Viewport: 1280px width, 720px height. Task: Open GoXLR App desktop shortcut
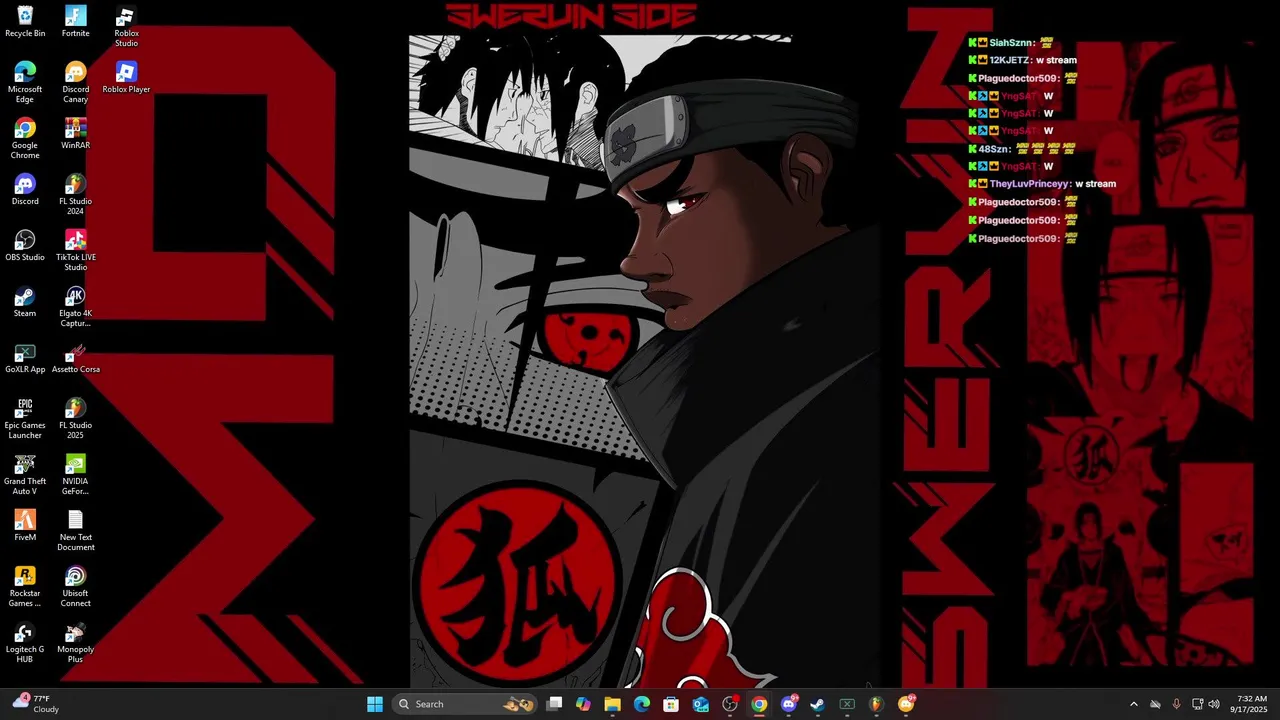pos(25,358)
